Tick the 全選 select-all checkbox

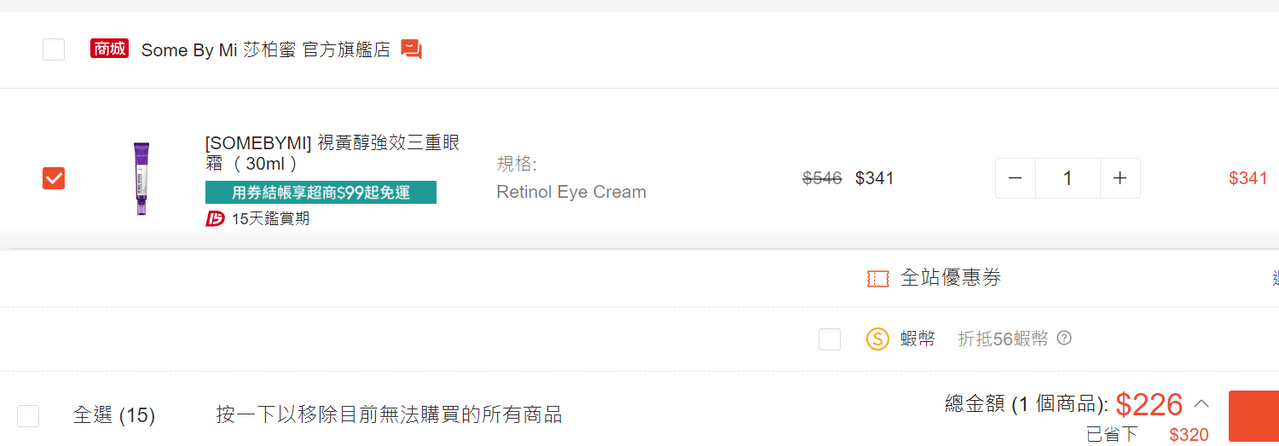click(28, 415)
